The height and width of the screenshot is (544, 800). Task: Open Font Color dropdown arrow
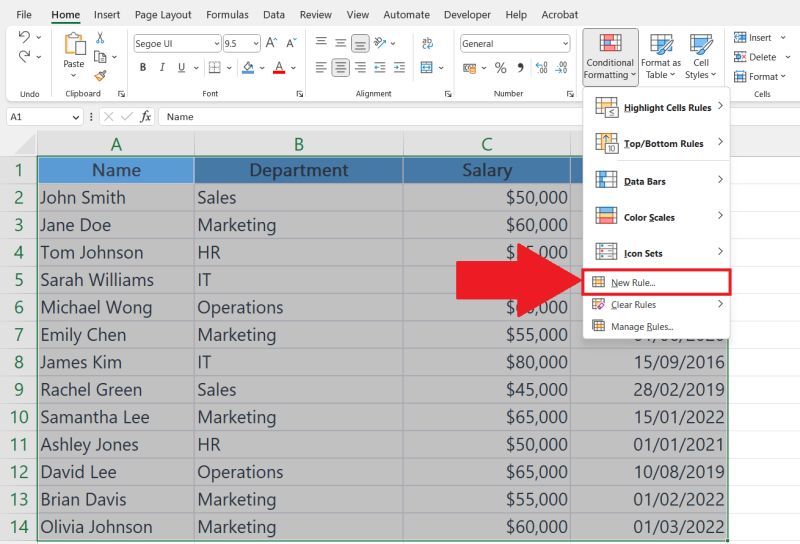293,68
